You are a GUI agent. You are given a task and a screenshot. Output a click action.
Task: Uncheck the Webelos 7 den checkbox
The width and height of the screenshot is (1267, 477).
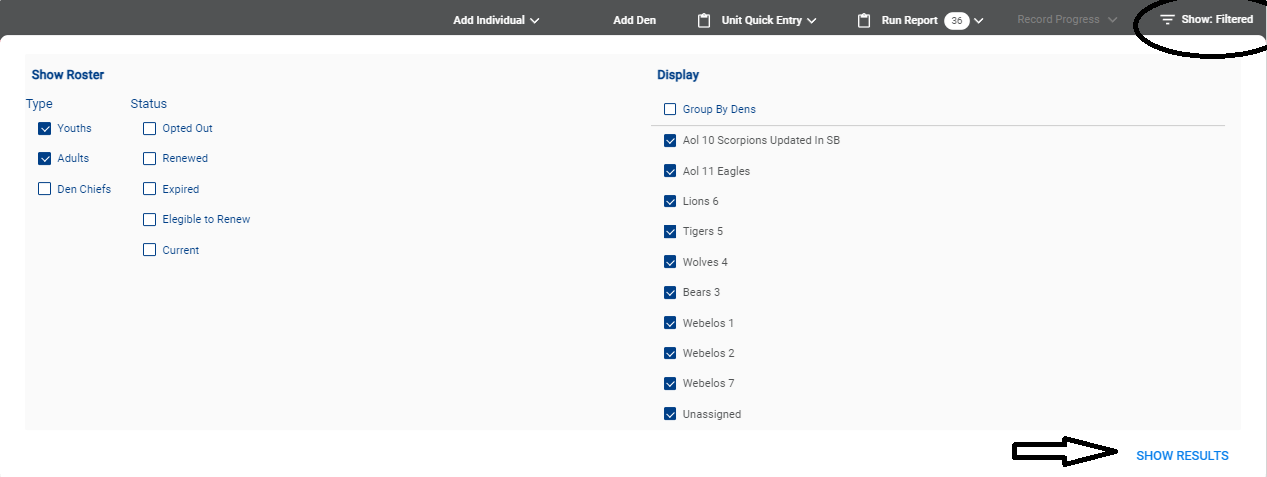click(x=670, y=383)
